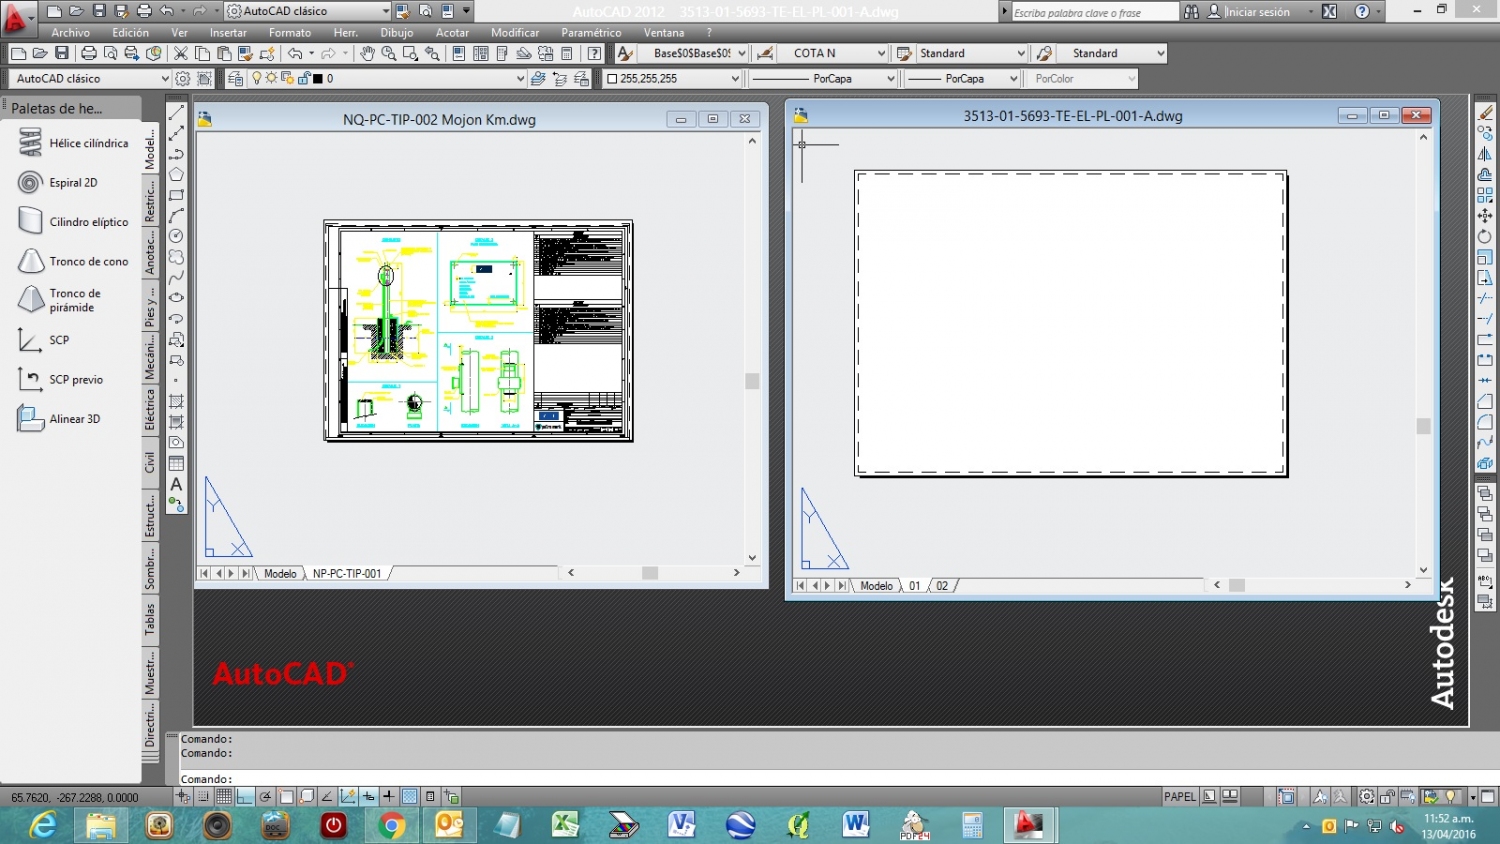Switch to layout tab 02 in right drawing
Viewport: 1500px width, 844px height.
[942, 586]
